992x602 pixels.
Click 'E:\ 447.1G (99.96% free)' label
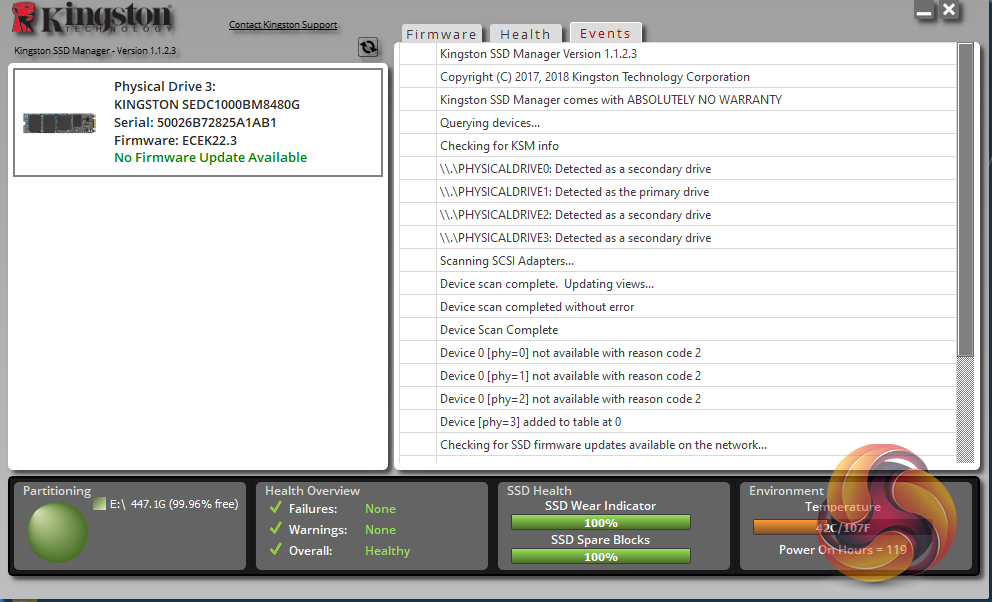tap(174, 504)
